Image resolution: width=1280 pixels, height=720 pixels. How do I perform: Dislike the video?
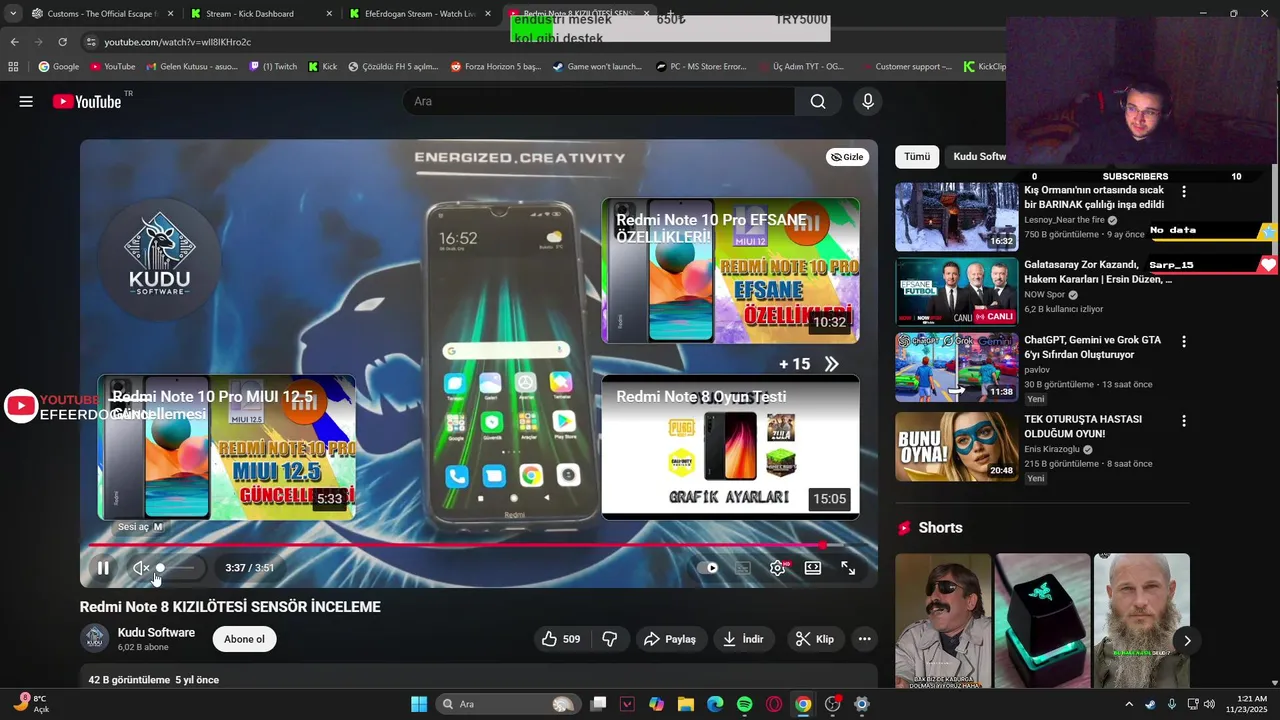coord(609,639)
